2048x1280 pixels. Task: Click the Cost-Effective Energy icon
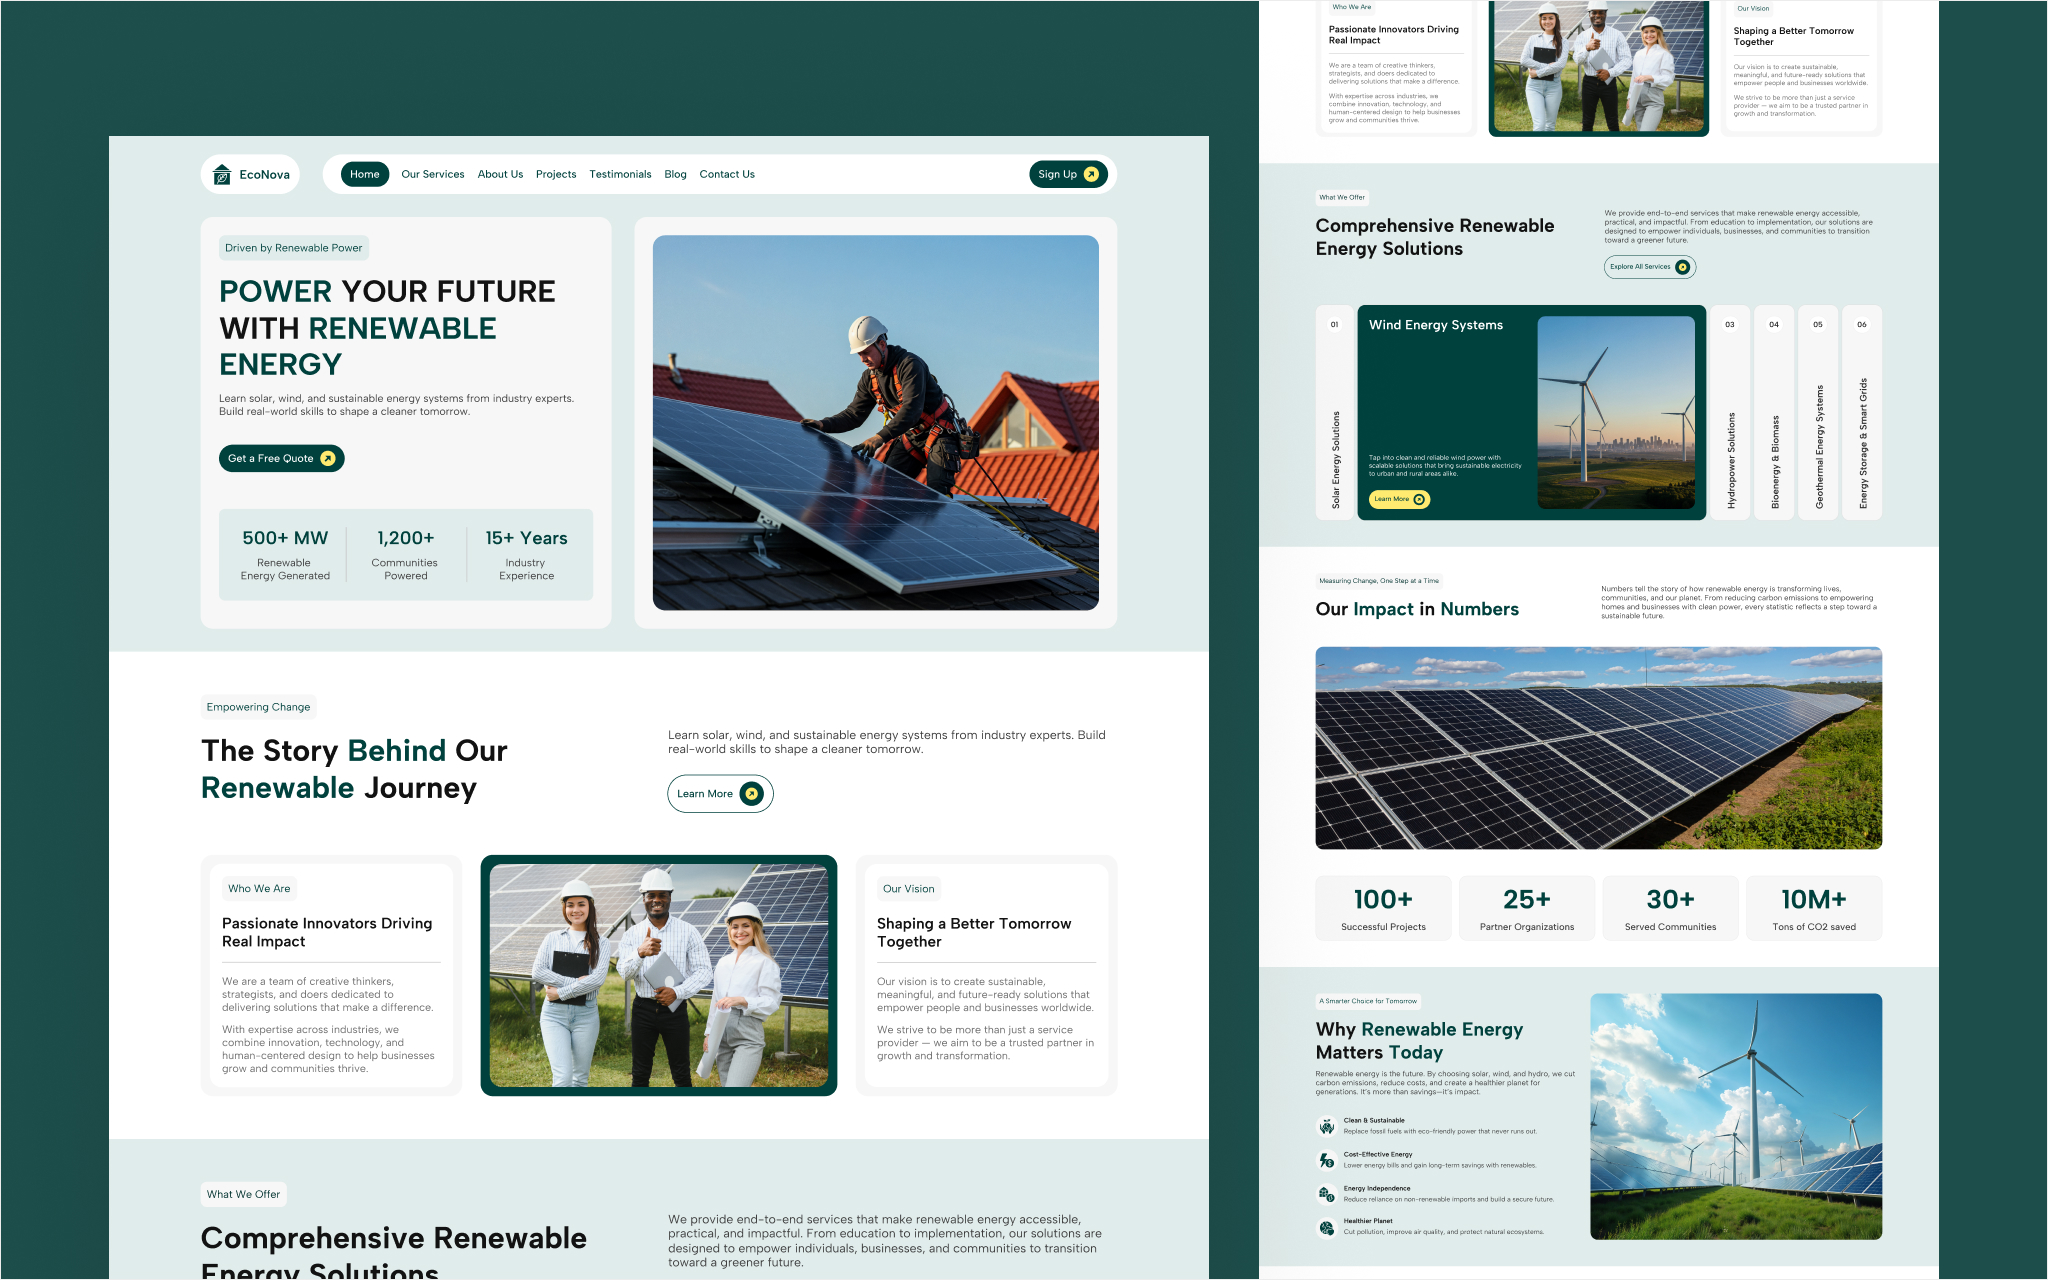pos(1326,1160)
